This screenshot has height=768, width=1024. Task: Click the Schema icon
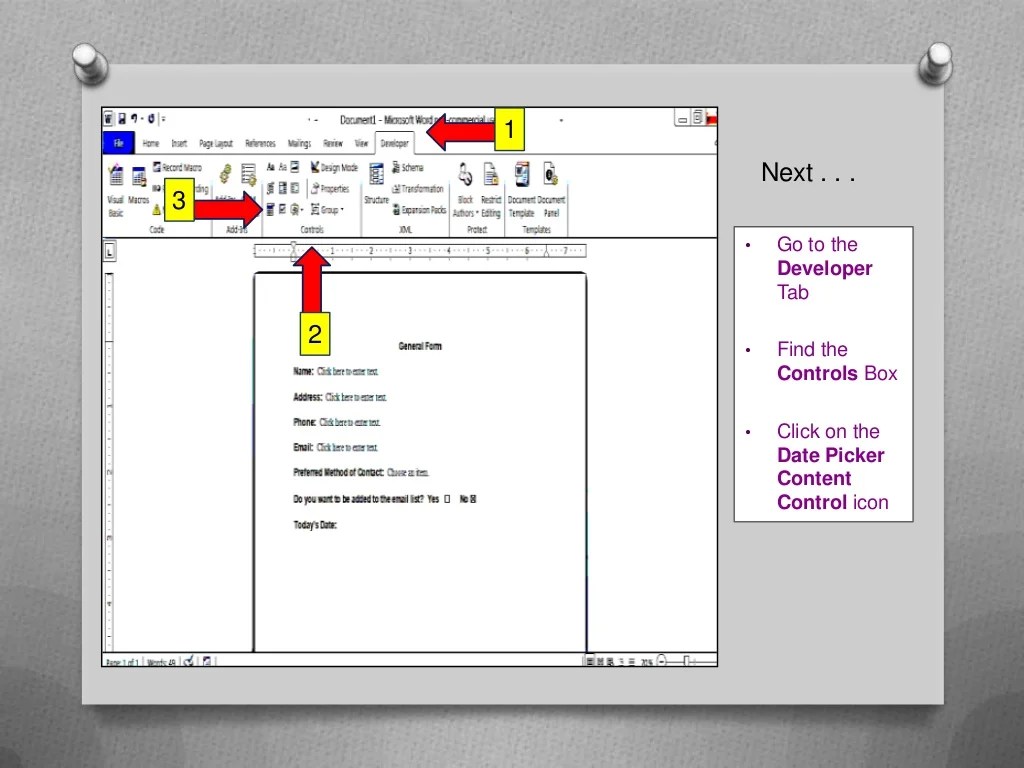407,168
